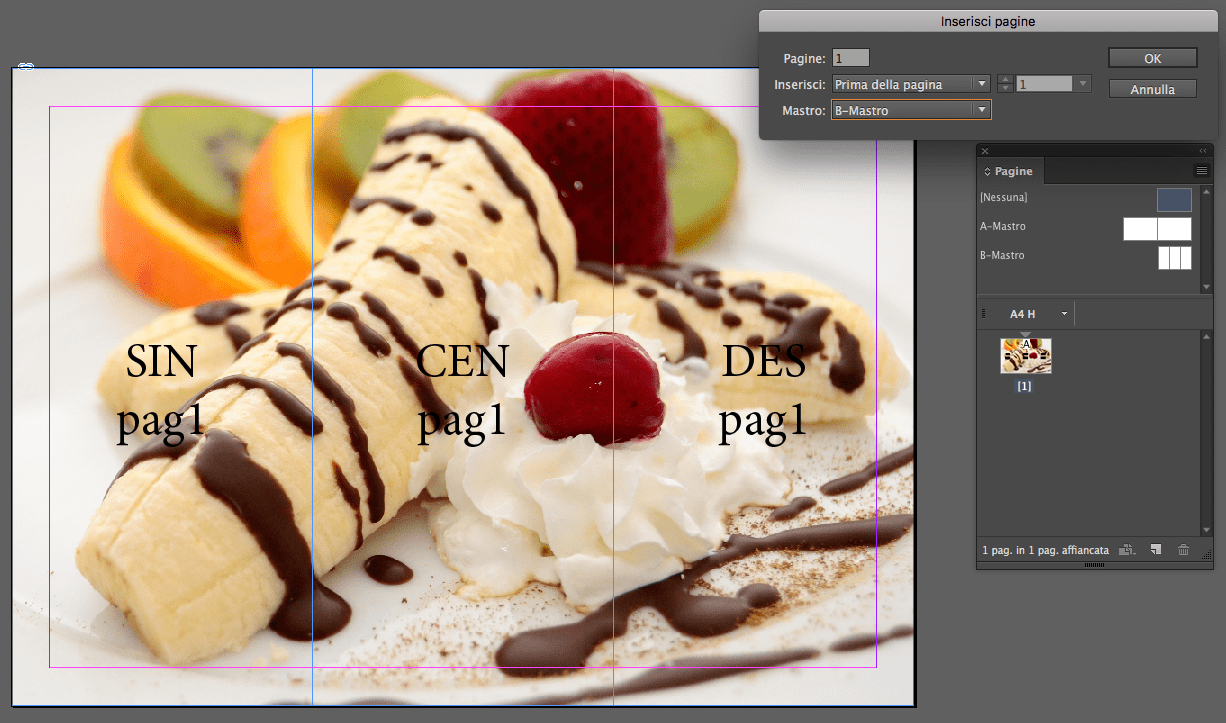Open the Pagine panel flyout menu
The width and height of the screenshot is (1226, 723).
click(x=1201, y=171)
